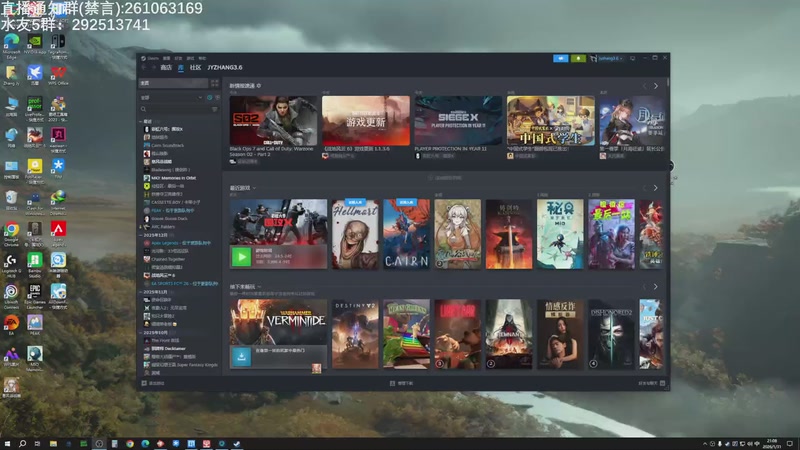Open Microsoft Edge desktop shortcut
Image resolution: width=800 pixels, height=450 pixels.
[x=11, y=46]
